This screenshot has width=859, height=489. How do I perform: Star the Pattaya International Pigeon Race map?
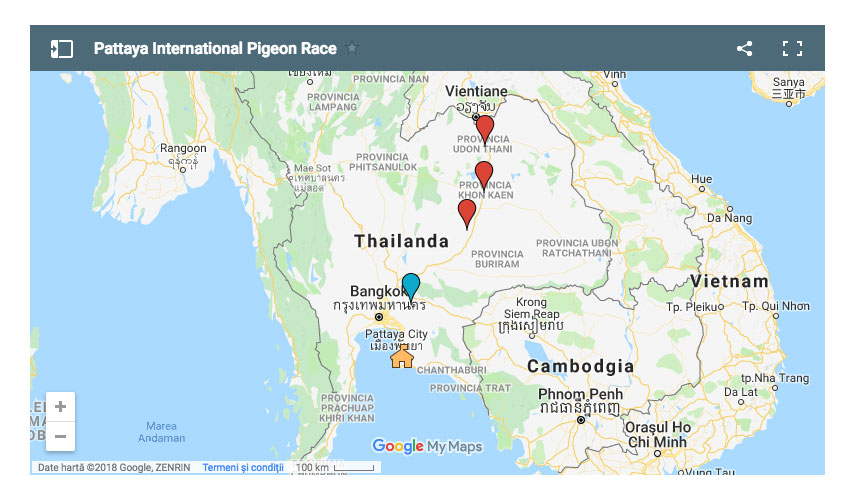352,48
